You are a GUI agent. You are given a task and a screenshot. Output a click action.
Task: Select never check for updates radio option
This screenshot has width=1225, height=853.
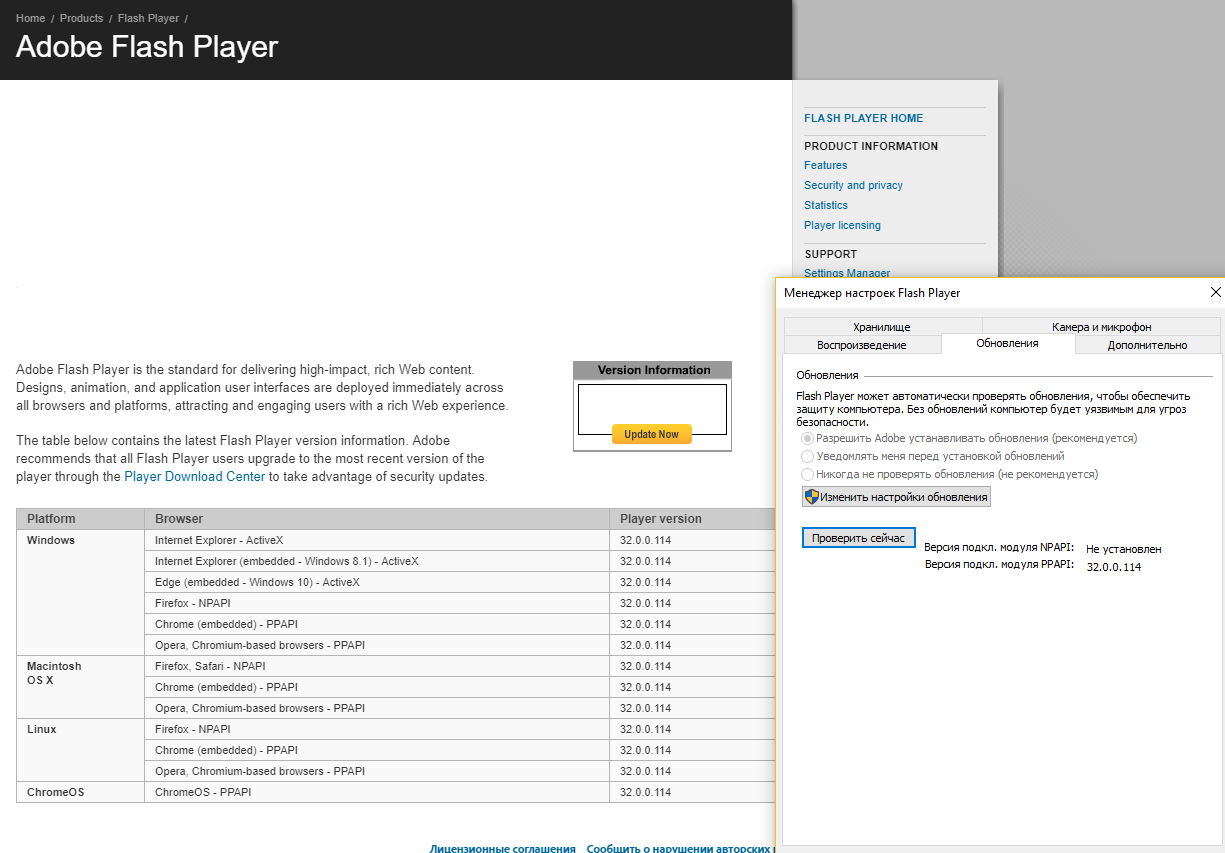tap(807, 474)
